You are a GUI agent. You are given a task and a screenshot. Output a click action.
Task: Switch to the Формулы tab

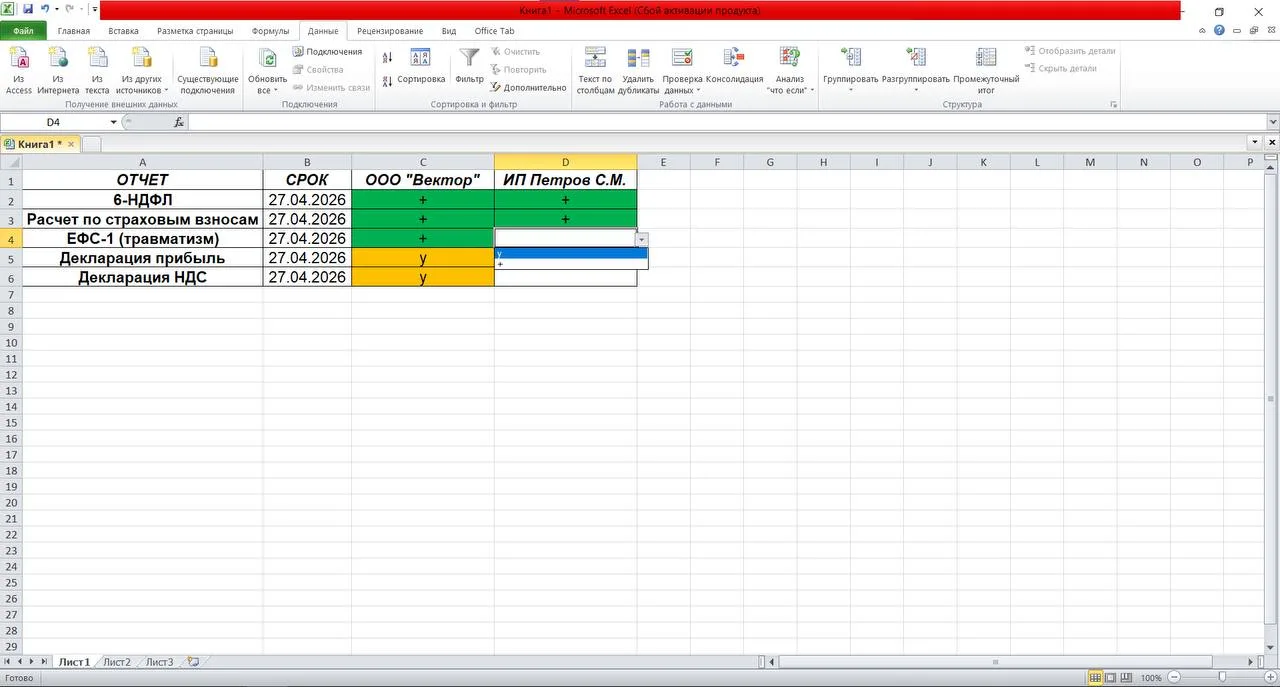point(270,31)
